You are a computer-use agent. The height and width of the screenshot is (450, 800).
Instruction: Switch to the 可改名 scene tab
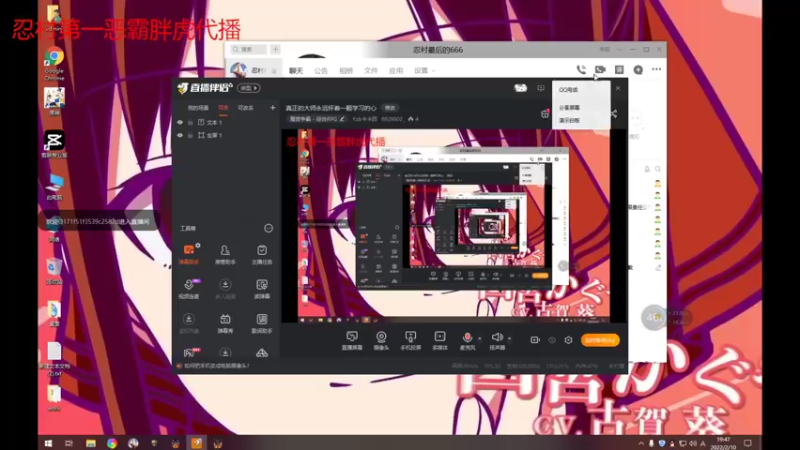(245, 108)
